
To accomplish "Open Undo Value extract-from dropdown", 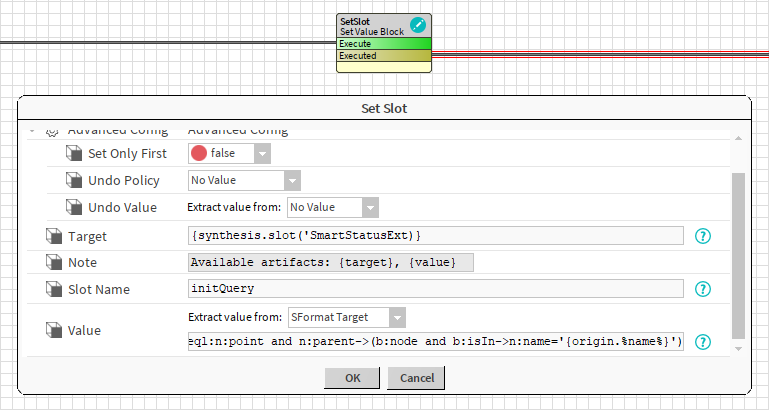I will point(370,207).
